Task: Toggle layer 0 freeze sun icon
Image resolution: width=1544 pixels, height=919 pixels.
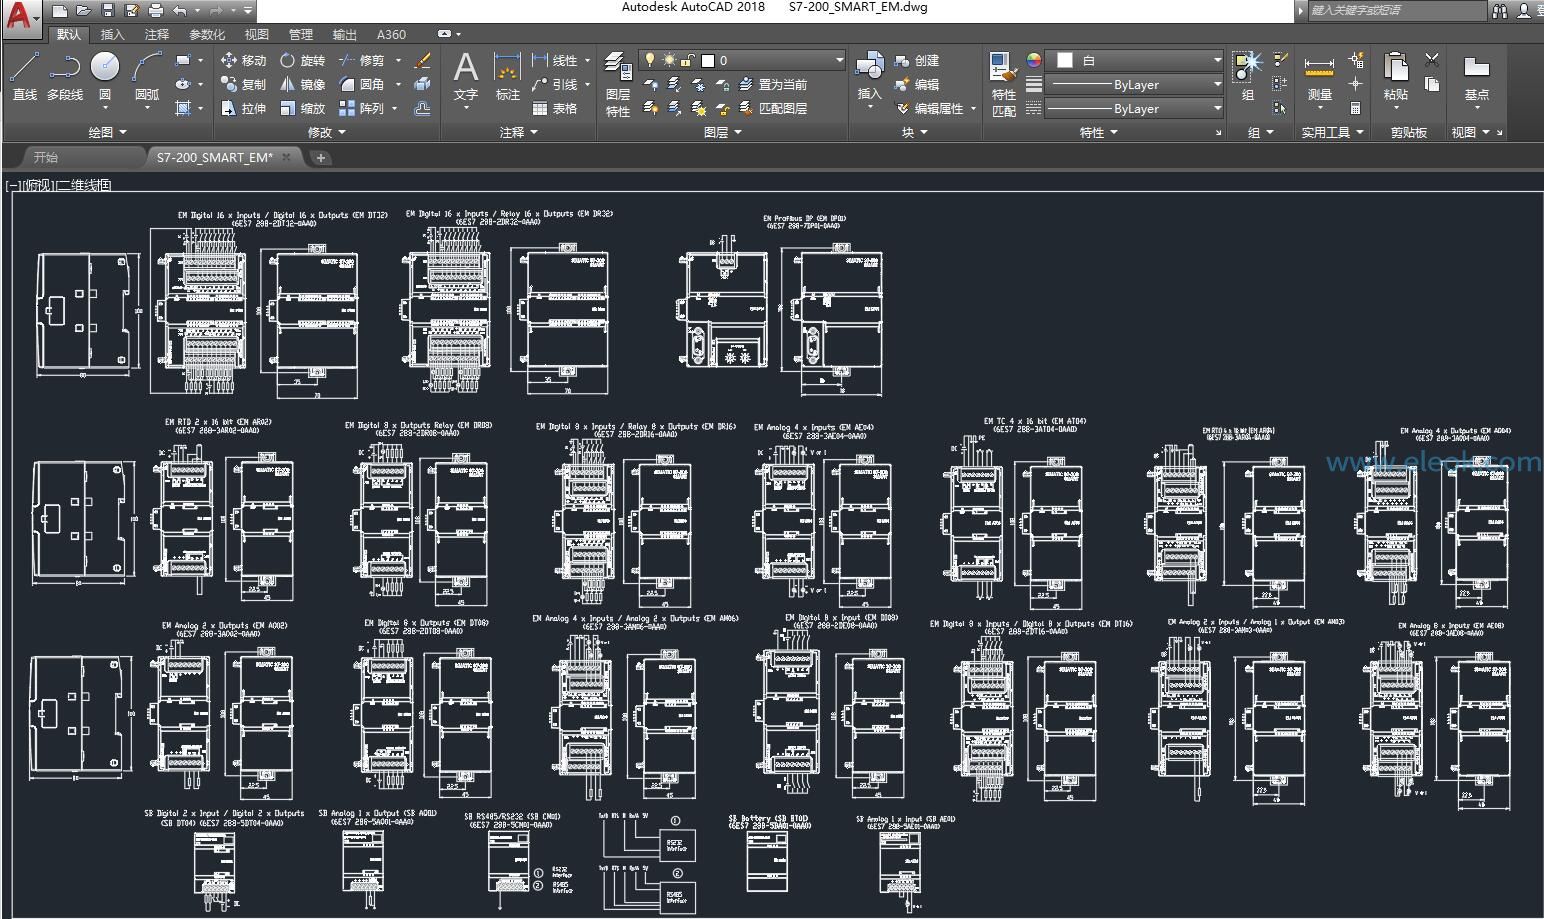Action: pos(668,60)
